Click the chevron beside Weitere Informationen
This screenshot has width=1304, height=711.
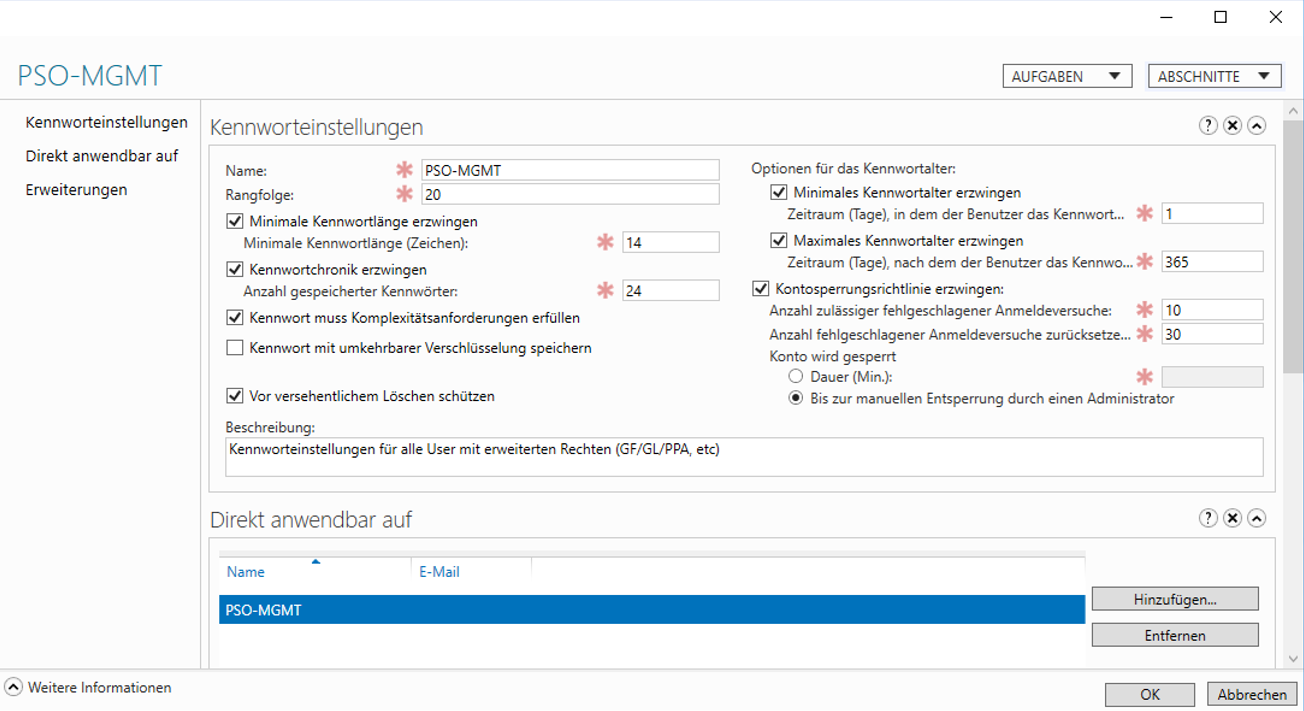(15, 687)
